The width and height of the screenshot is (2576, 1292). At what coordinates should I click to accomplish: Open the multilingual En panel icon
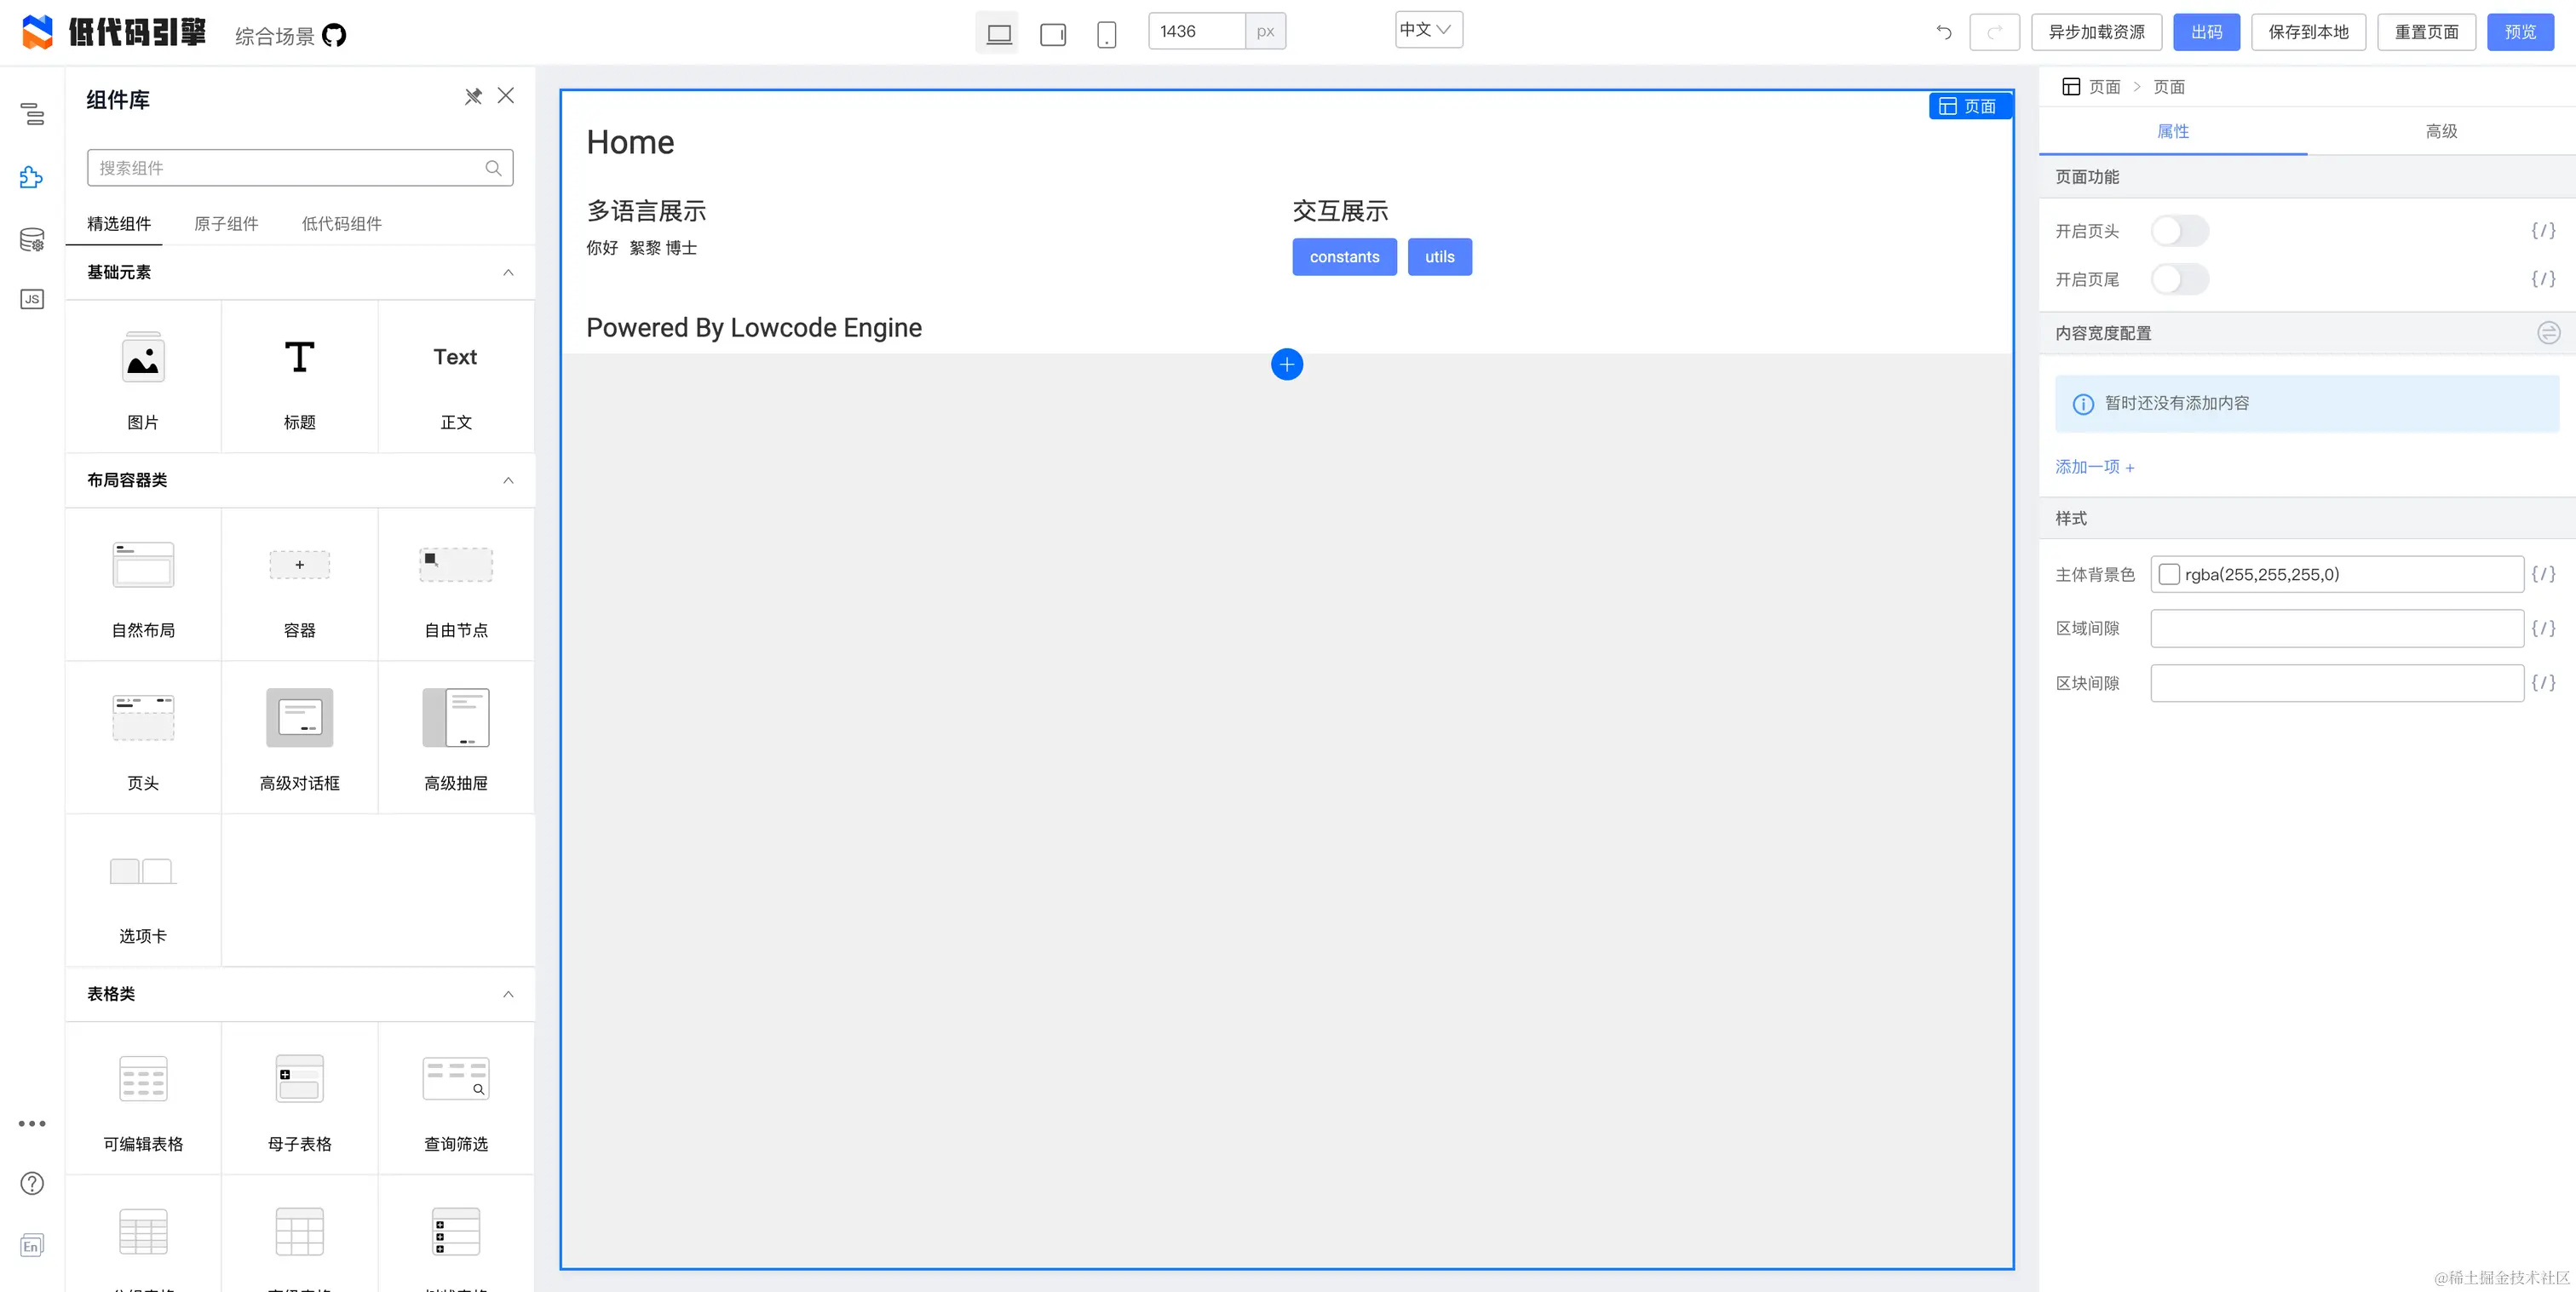pyautogui.click(x=32, y=1245)
